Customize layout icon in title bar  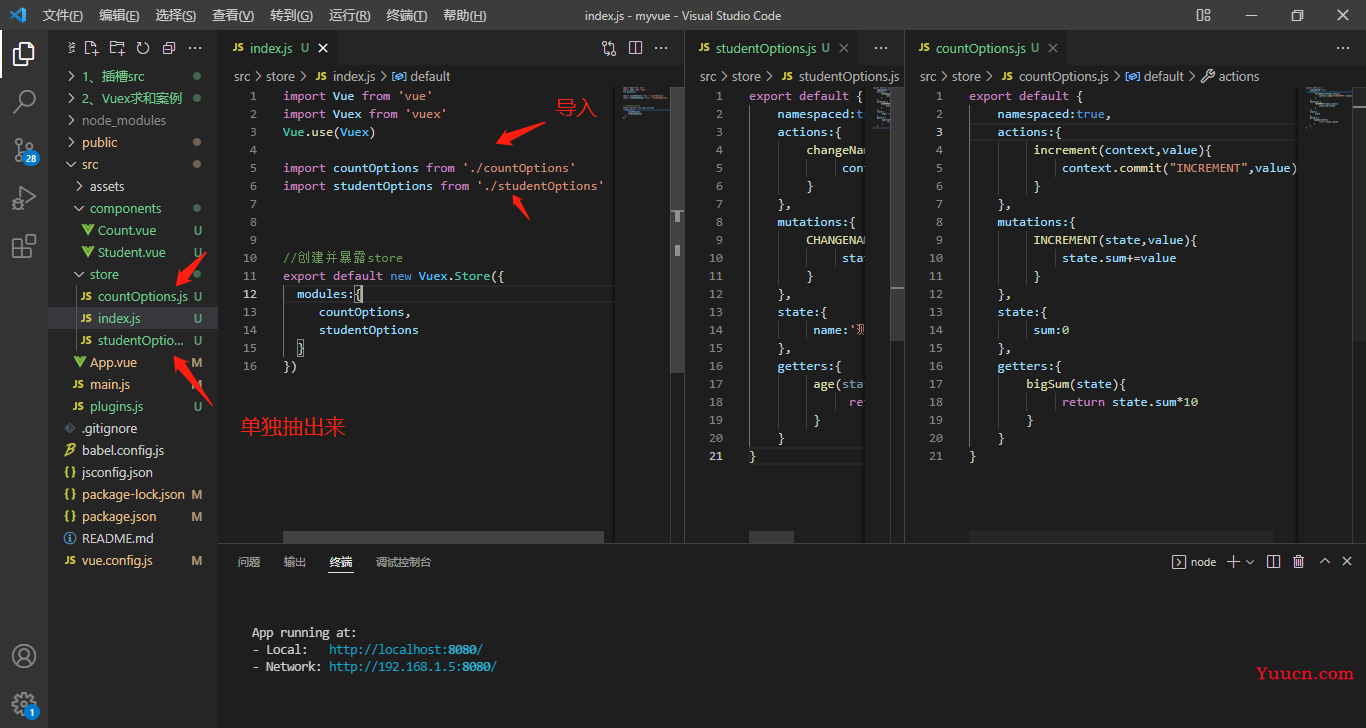(1203, 15)
